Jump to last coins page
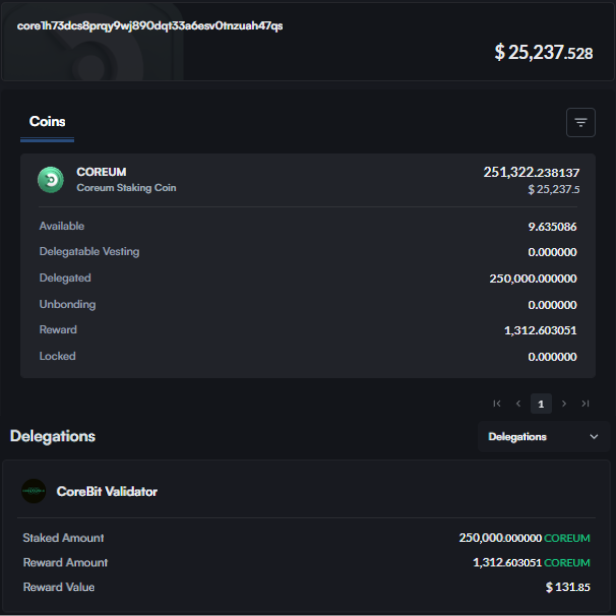This screenshot has height=616, width=616. tap(585, 404)
